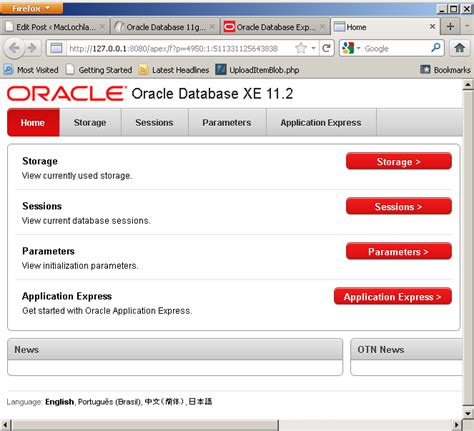Click the horizontal scrollbar right arrow
This screenshot has width=474, height=431.
click(456, 425)
